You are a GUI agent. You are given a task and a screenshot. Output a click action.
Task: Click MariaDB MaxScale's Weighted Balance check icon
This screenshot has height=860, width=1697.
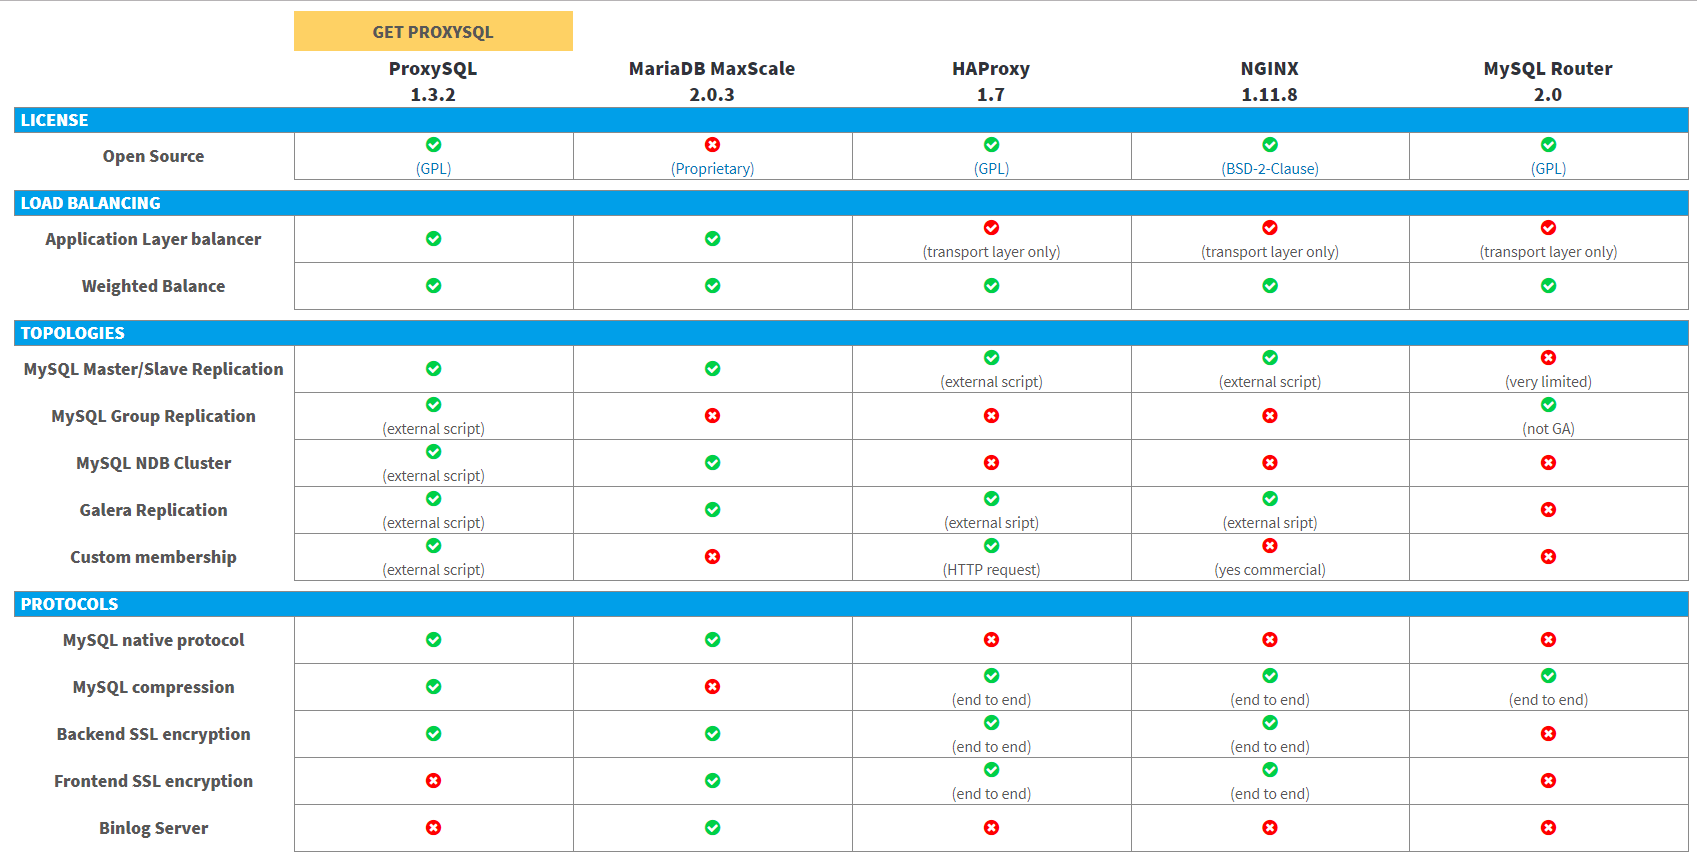coord(712,286)
